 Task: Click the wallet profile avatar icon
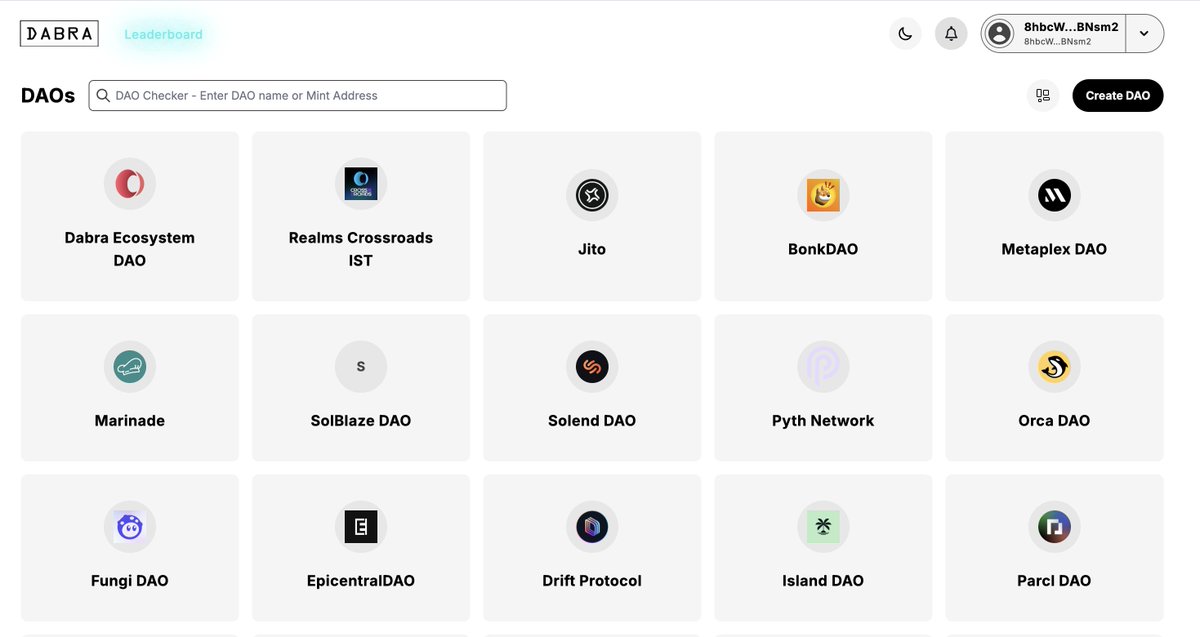coord(1000,34)
